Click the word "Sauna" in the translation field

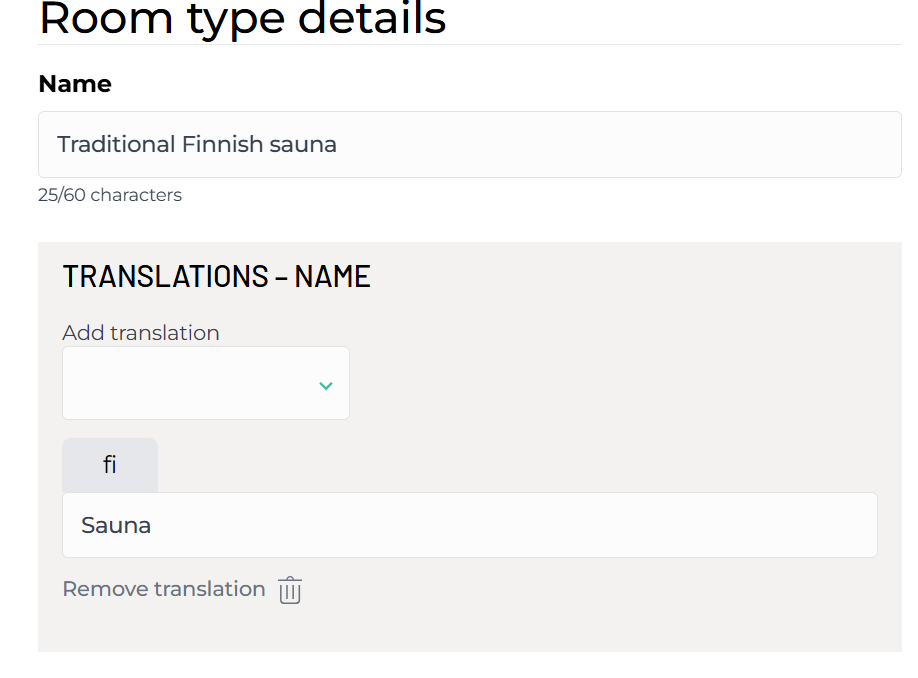tap(116, 525)
